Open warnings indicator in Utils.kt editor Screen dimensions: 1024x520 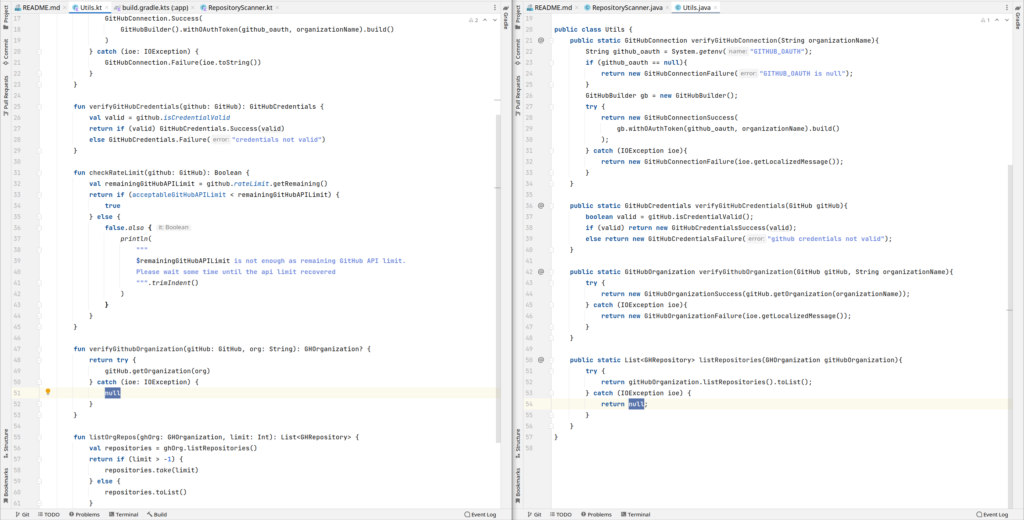[472, 19]
